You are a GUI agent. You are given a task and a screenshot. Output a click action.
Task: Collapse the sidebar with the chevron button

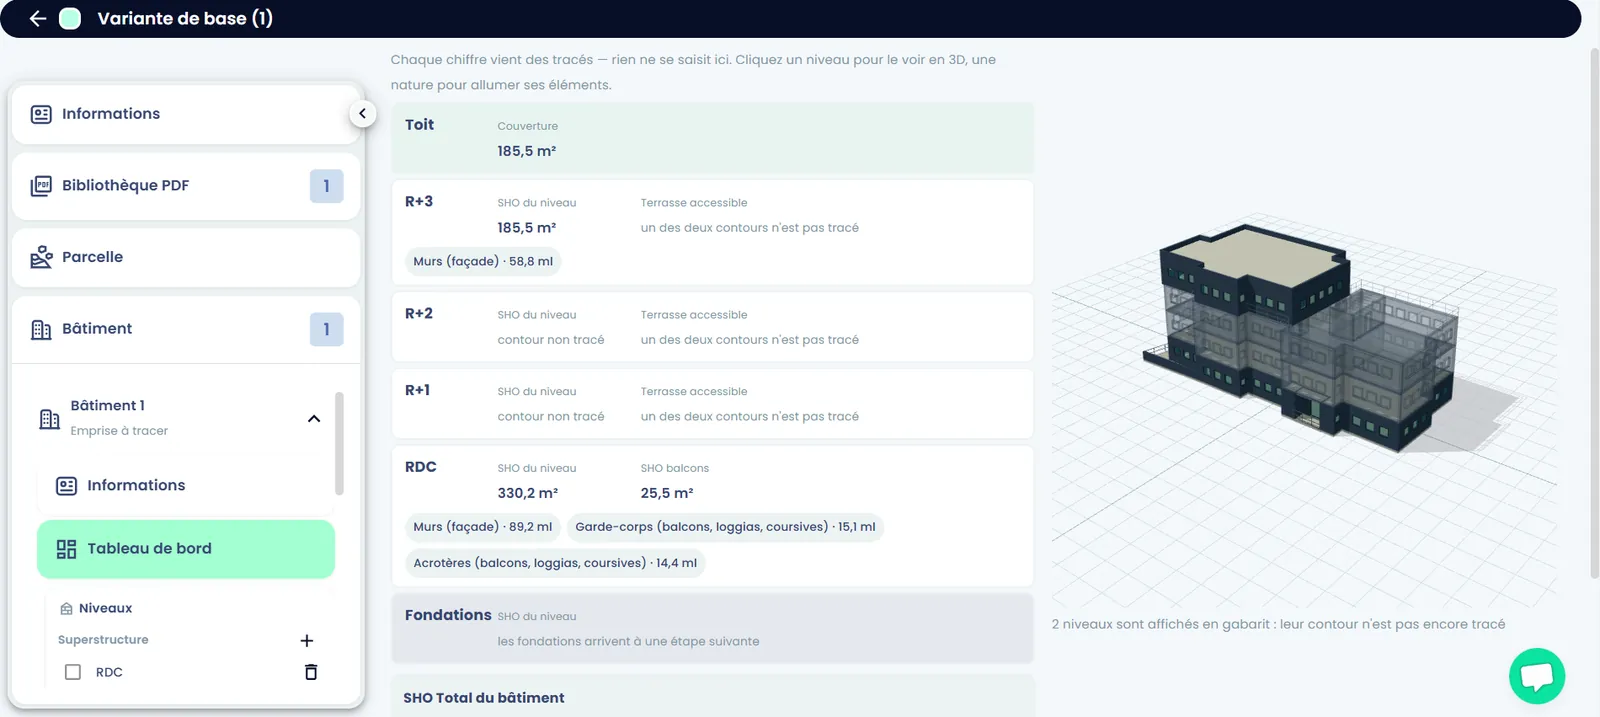362,114
